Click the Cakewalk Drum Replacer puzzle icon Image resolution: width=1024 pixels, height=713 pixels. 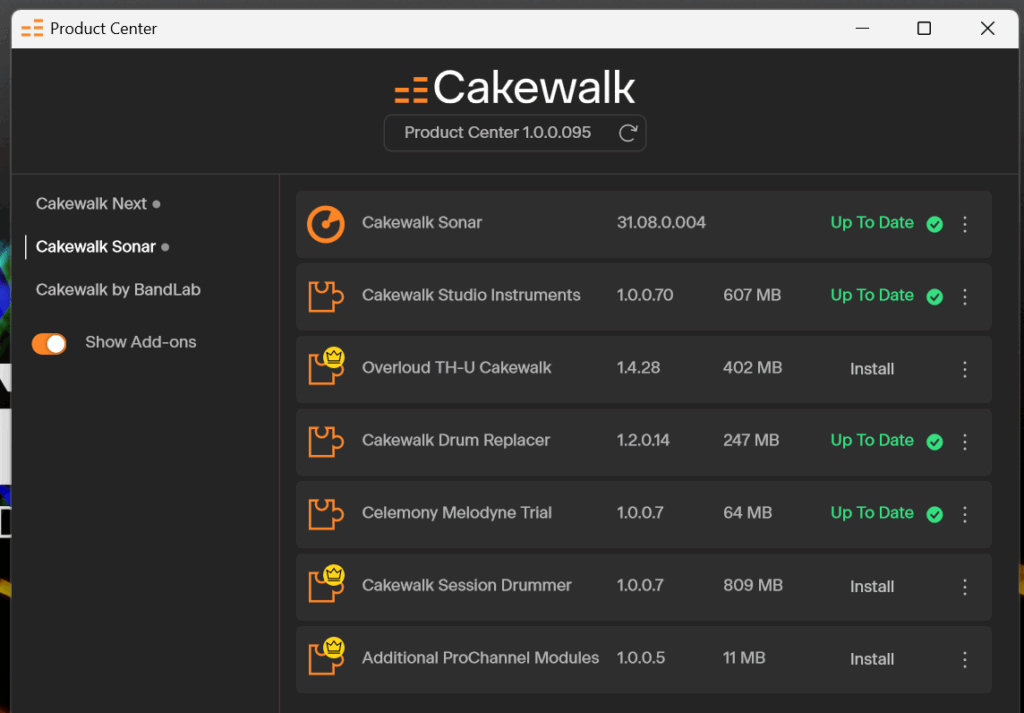click(x=325, y=441)
